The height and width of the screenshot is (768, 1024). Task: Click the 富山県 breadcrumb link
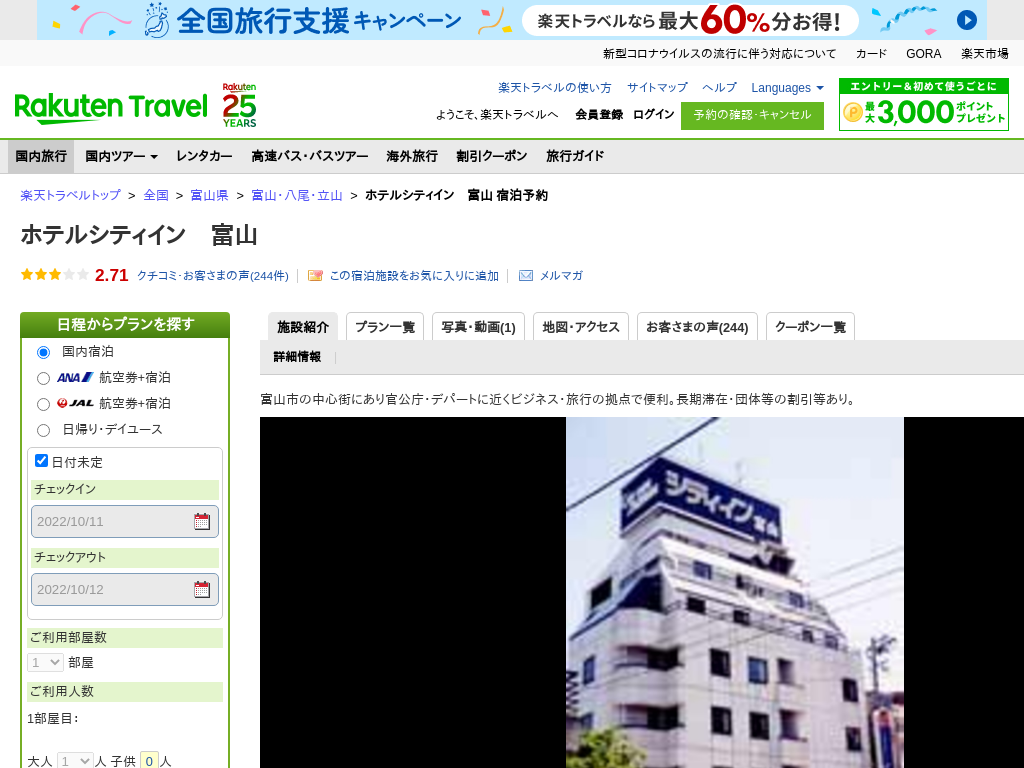pos(209,195)
